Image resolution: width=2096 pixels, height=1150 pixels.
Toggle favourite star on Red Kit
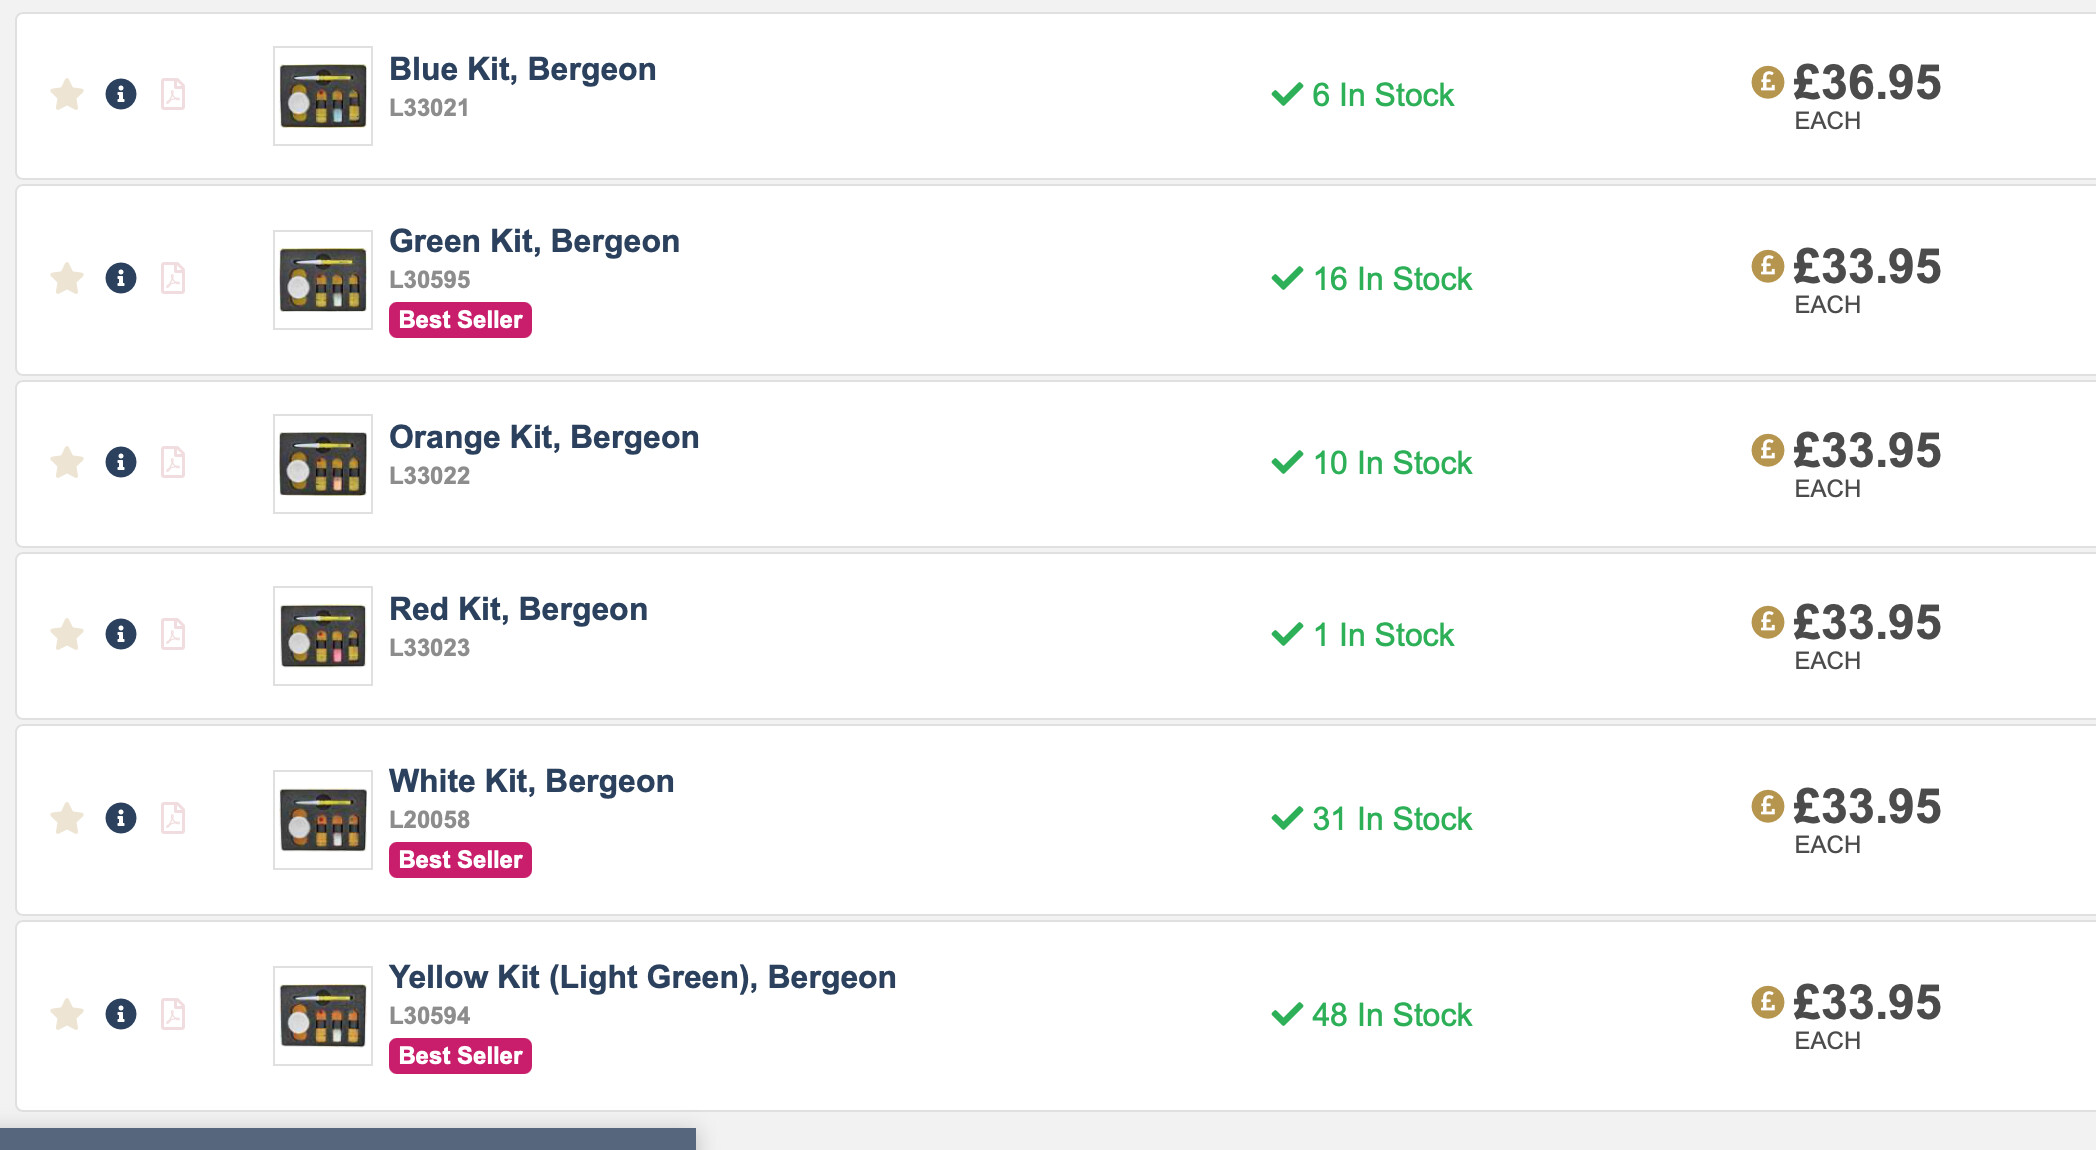coord(67,635)
